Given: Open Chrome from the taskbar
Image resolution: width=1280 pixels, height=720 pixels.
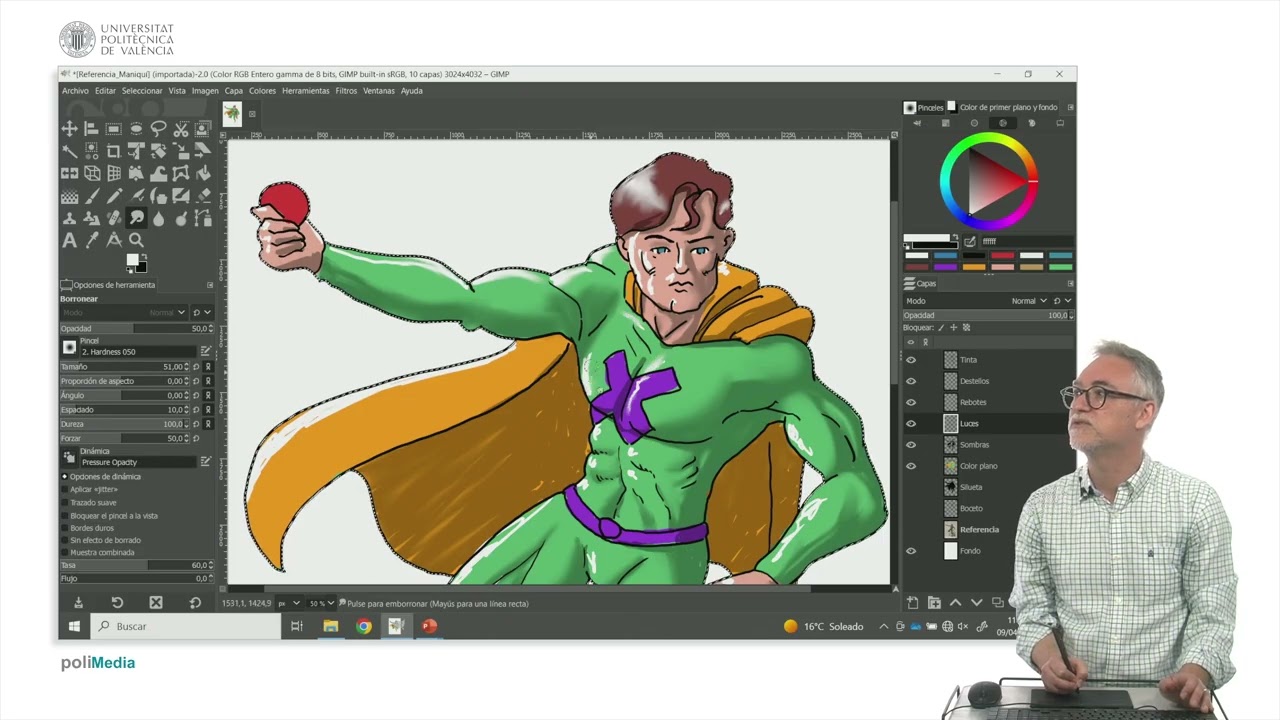Looking at the screenshot, I should coord(363,626).
